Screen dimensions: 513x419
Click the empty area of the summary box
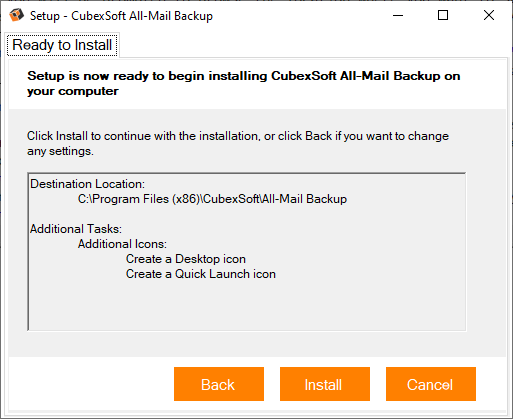(x=247, y=305)
